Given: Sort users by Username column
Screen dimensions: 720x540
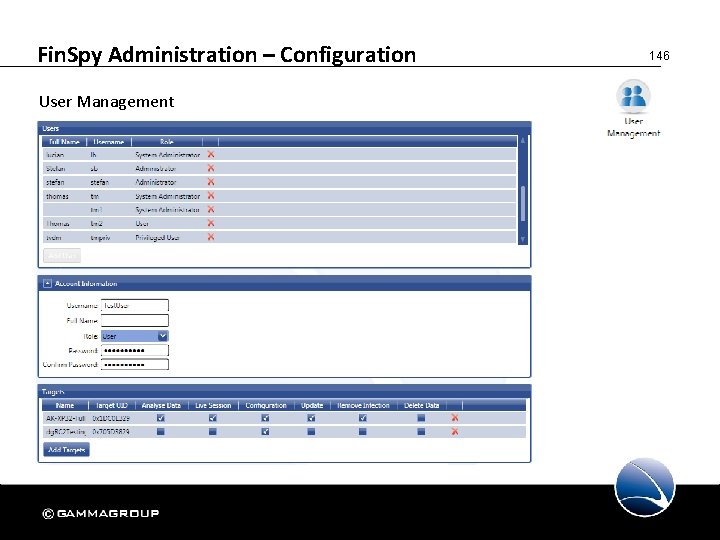Looking at the screenshot, I should 109,142.
